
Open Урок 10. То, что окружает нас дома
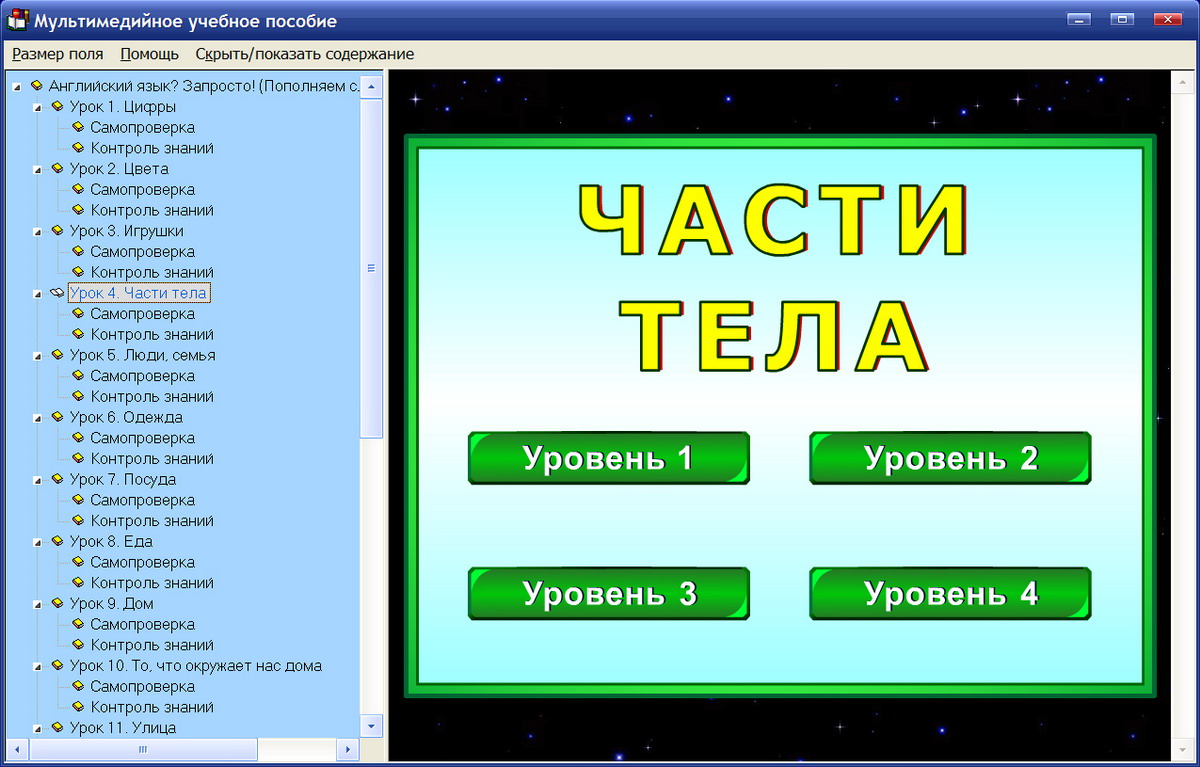pos(196,665)
